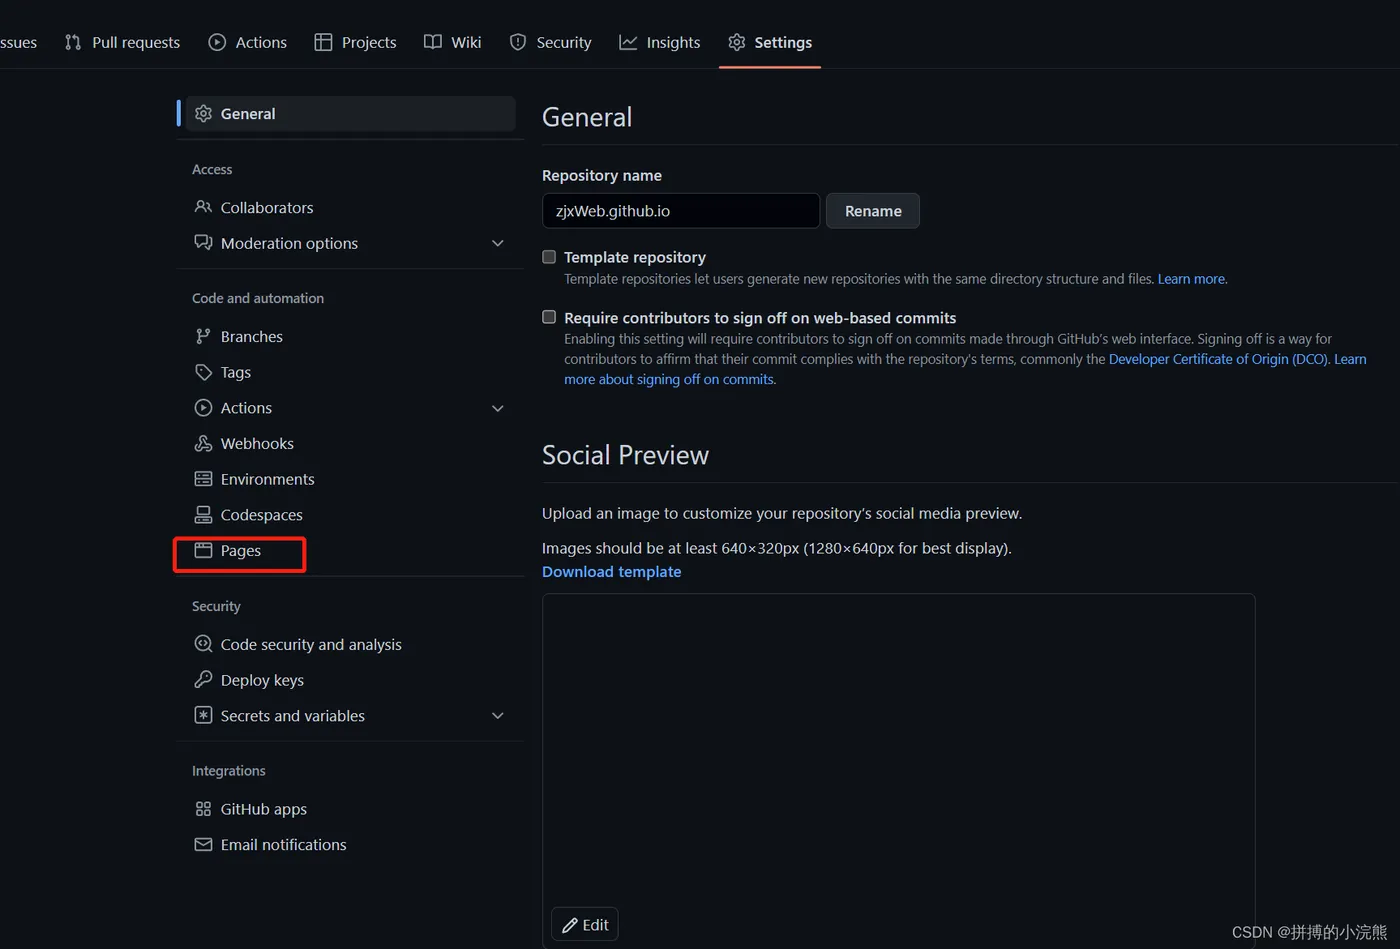Open the Insights tab
Viewport: 1400px width, 949px height.
click(x=660, y=42)
